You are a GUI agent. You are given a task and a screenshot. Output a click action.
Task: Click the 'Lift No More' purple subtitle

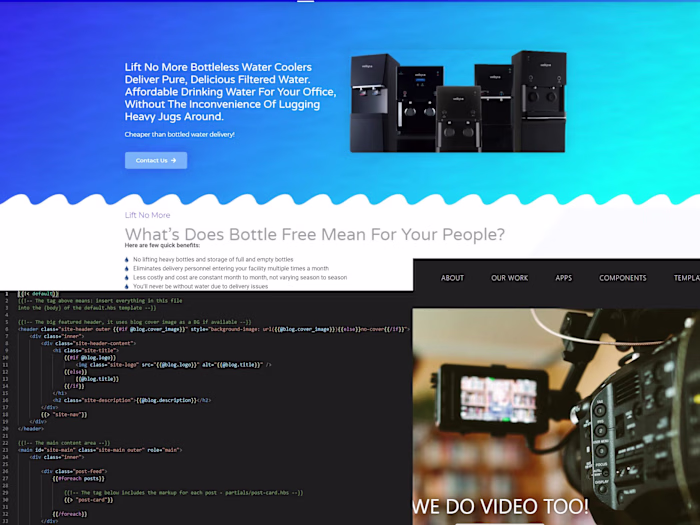[x=147, y=215]
